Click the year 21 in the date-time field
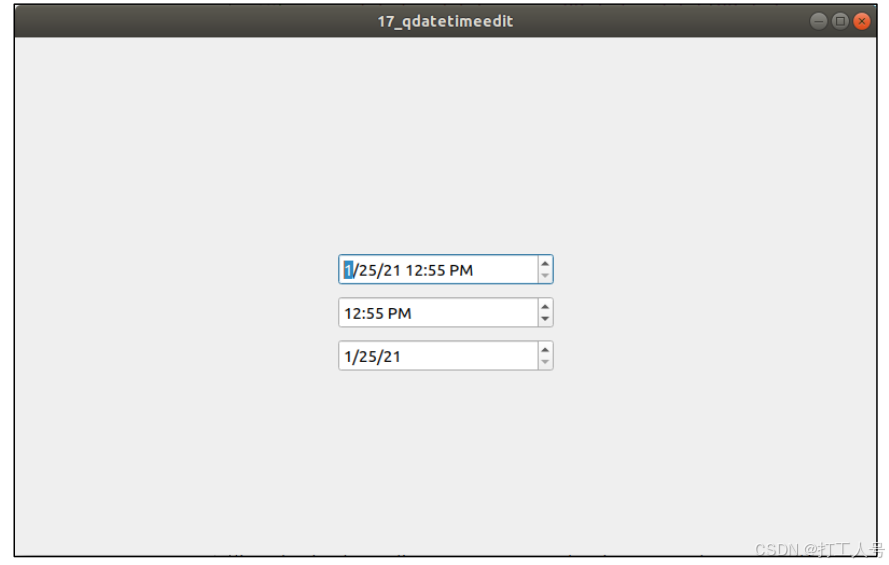The width and height of the screenshot is (889, 565). pos(392,270)
